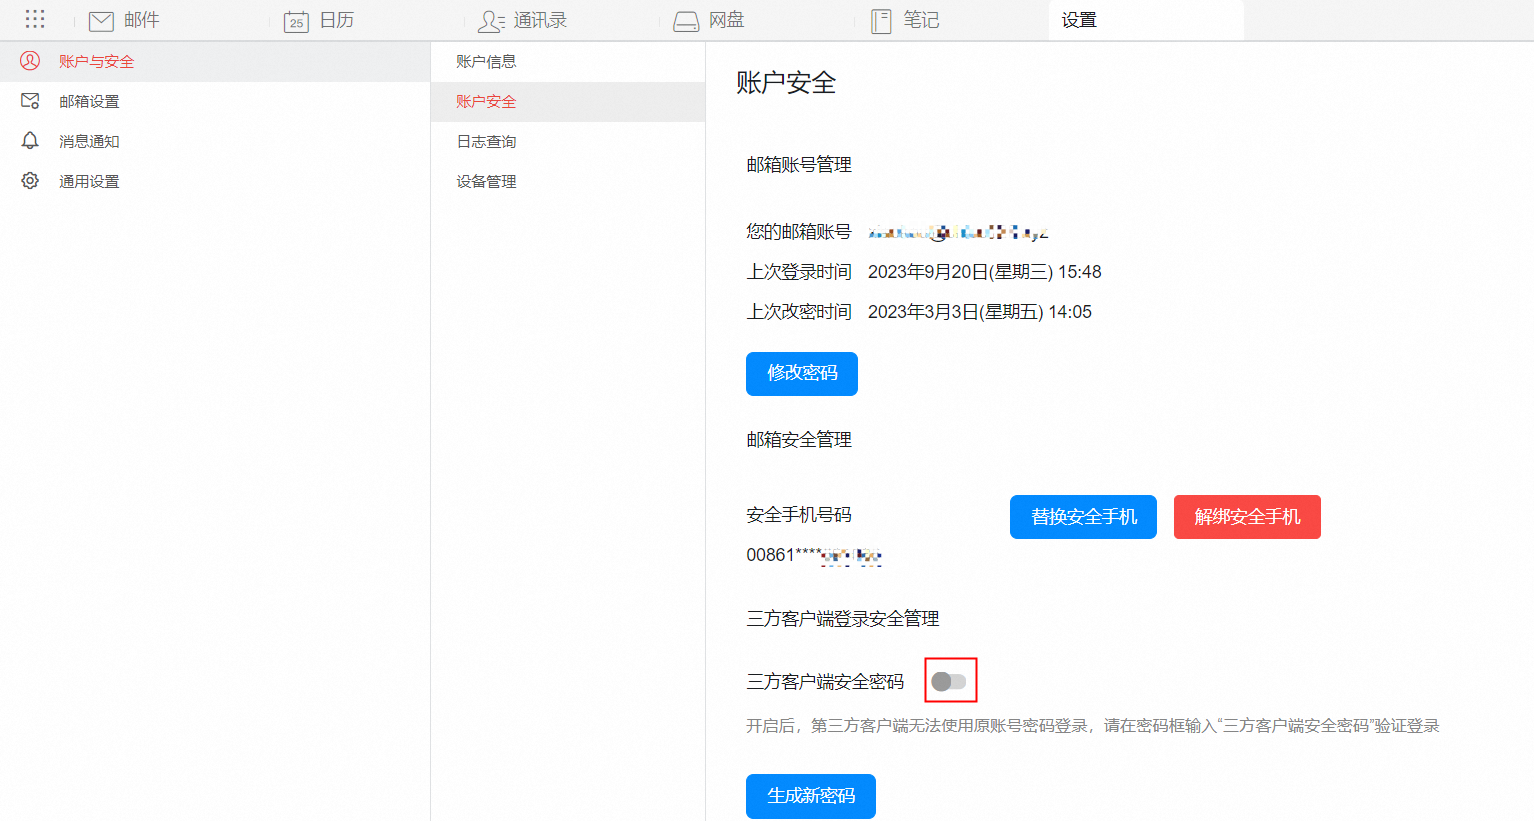Open the app grid launcher icon

(x=35, y=20)
